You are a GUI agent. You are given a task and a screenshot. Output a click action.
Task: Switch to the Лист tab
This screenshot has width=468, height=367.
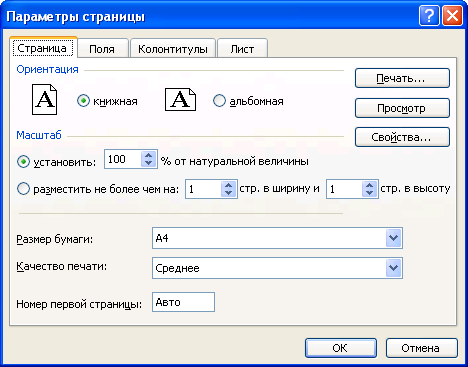(x=242, y=49)
